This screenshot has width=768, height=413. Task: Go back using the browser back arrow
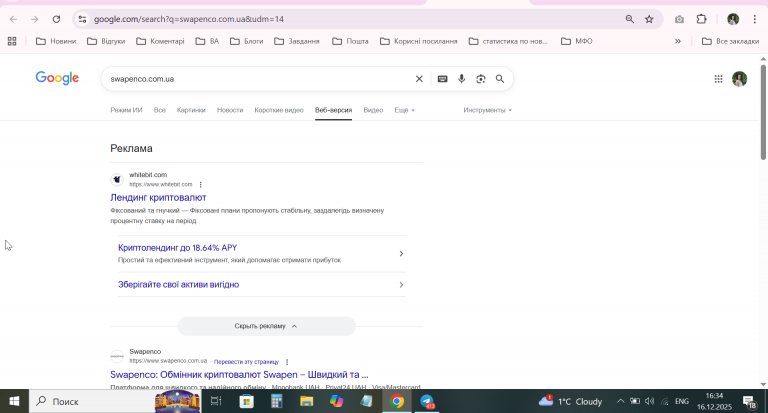pos(13,19)
